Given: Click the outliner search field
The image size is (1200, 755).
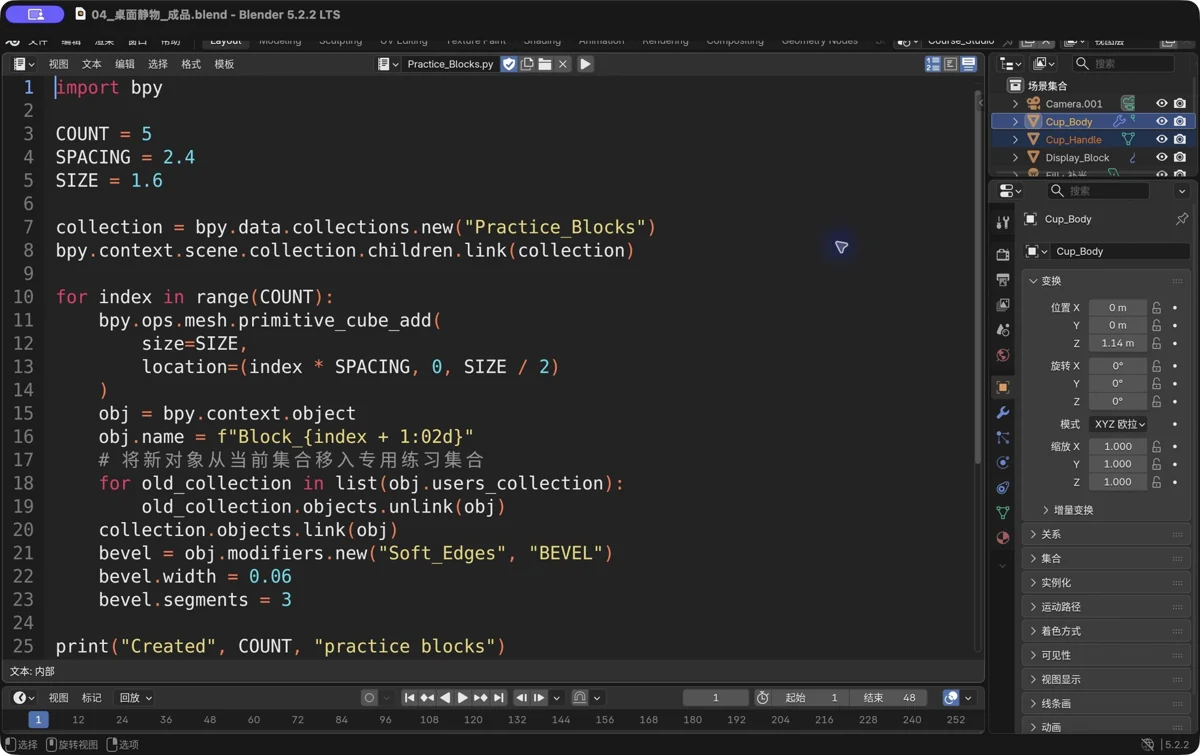Looking at the screenshot, I should [x=1124, y=64].
